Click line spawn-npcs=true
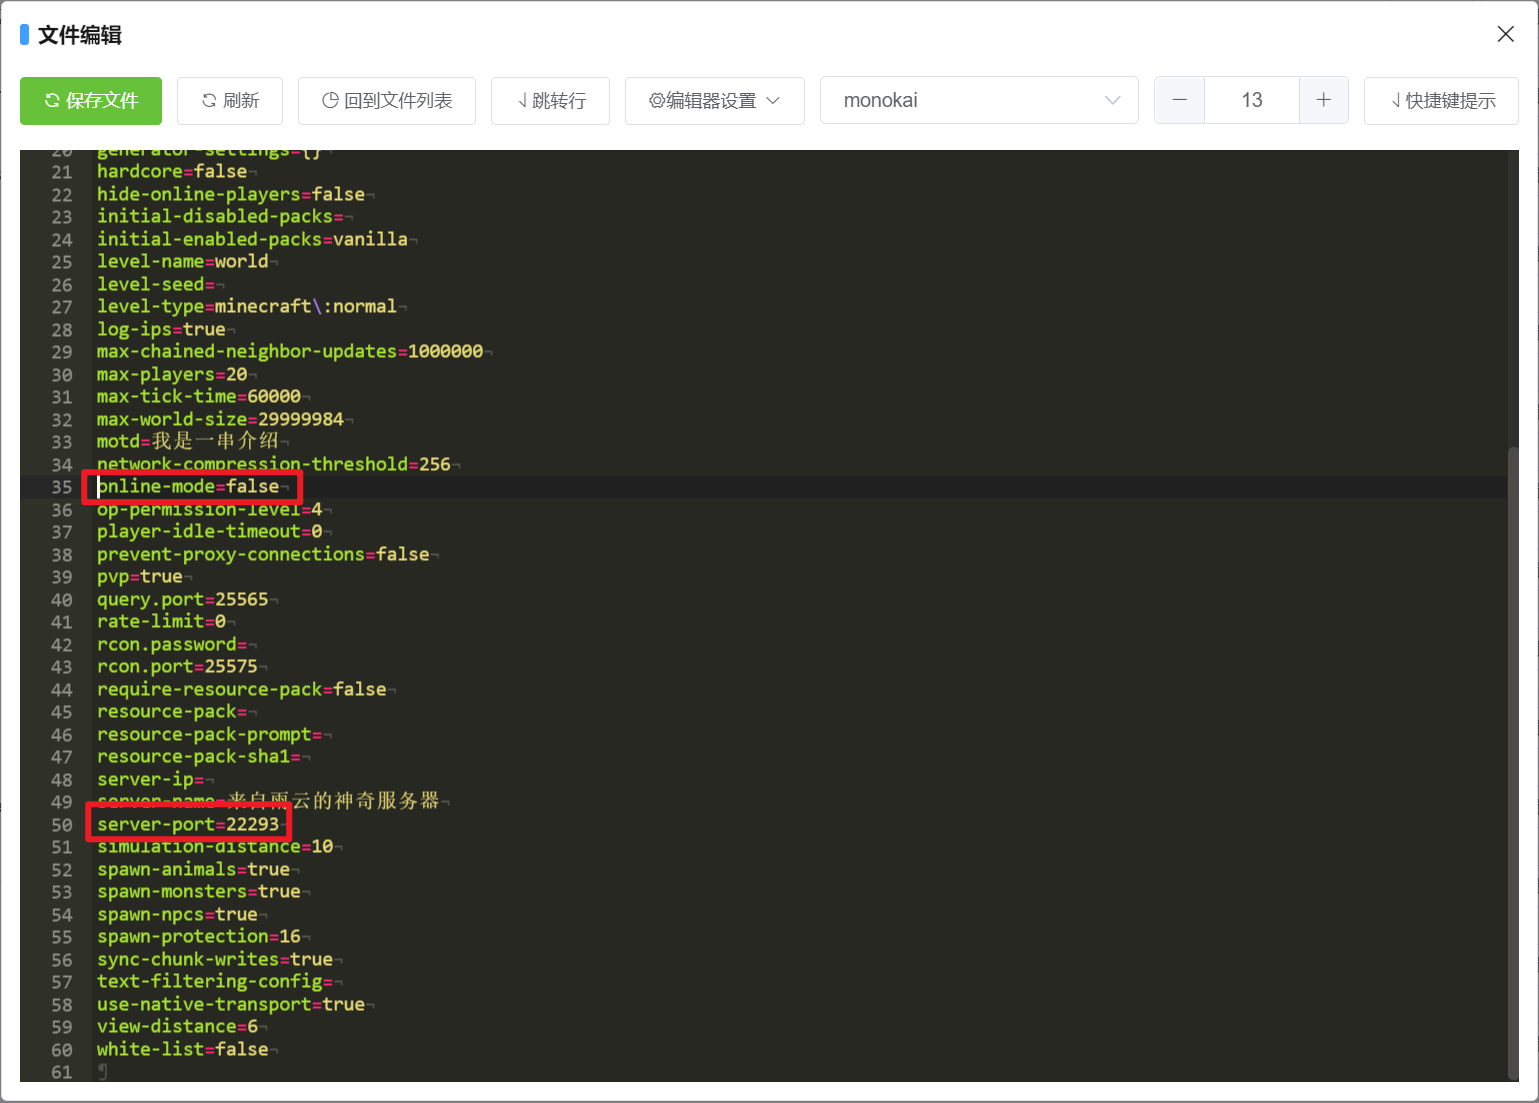Viewport: 1539px width, 1103px height. 177,915
